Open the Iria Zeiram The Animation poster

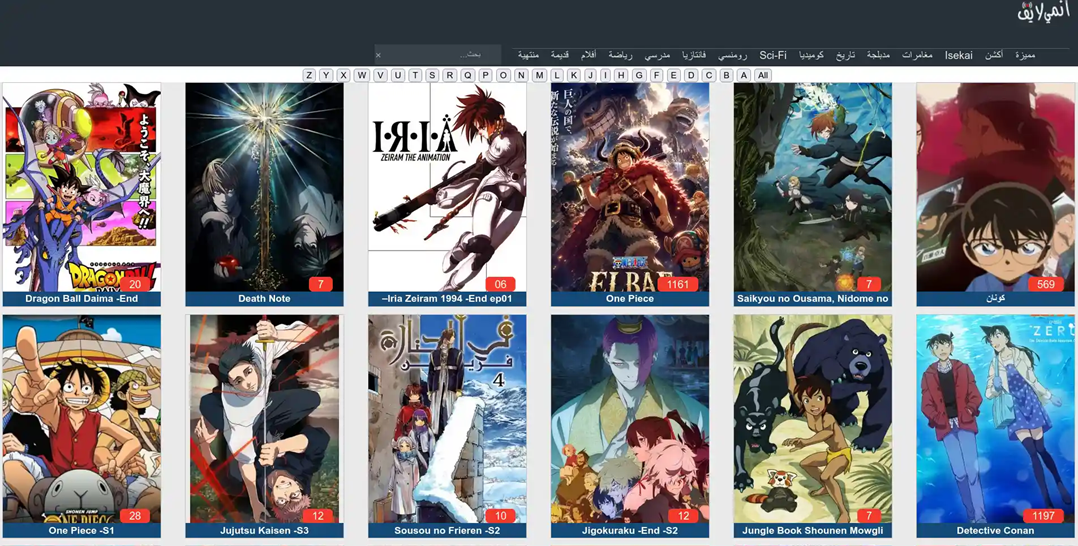[x=448, y=187]
